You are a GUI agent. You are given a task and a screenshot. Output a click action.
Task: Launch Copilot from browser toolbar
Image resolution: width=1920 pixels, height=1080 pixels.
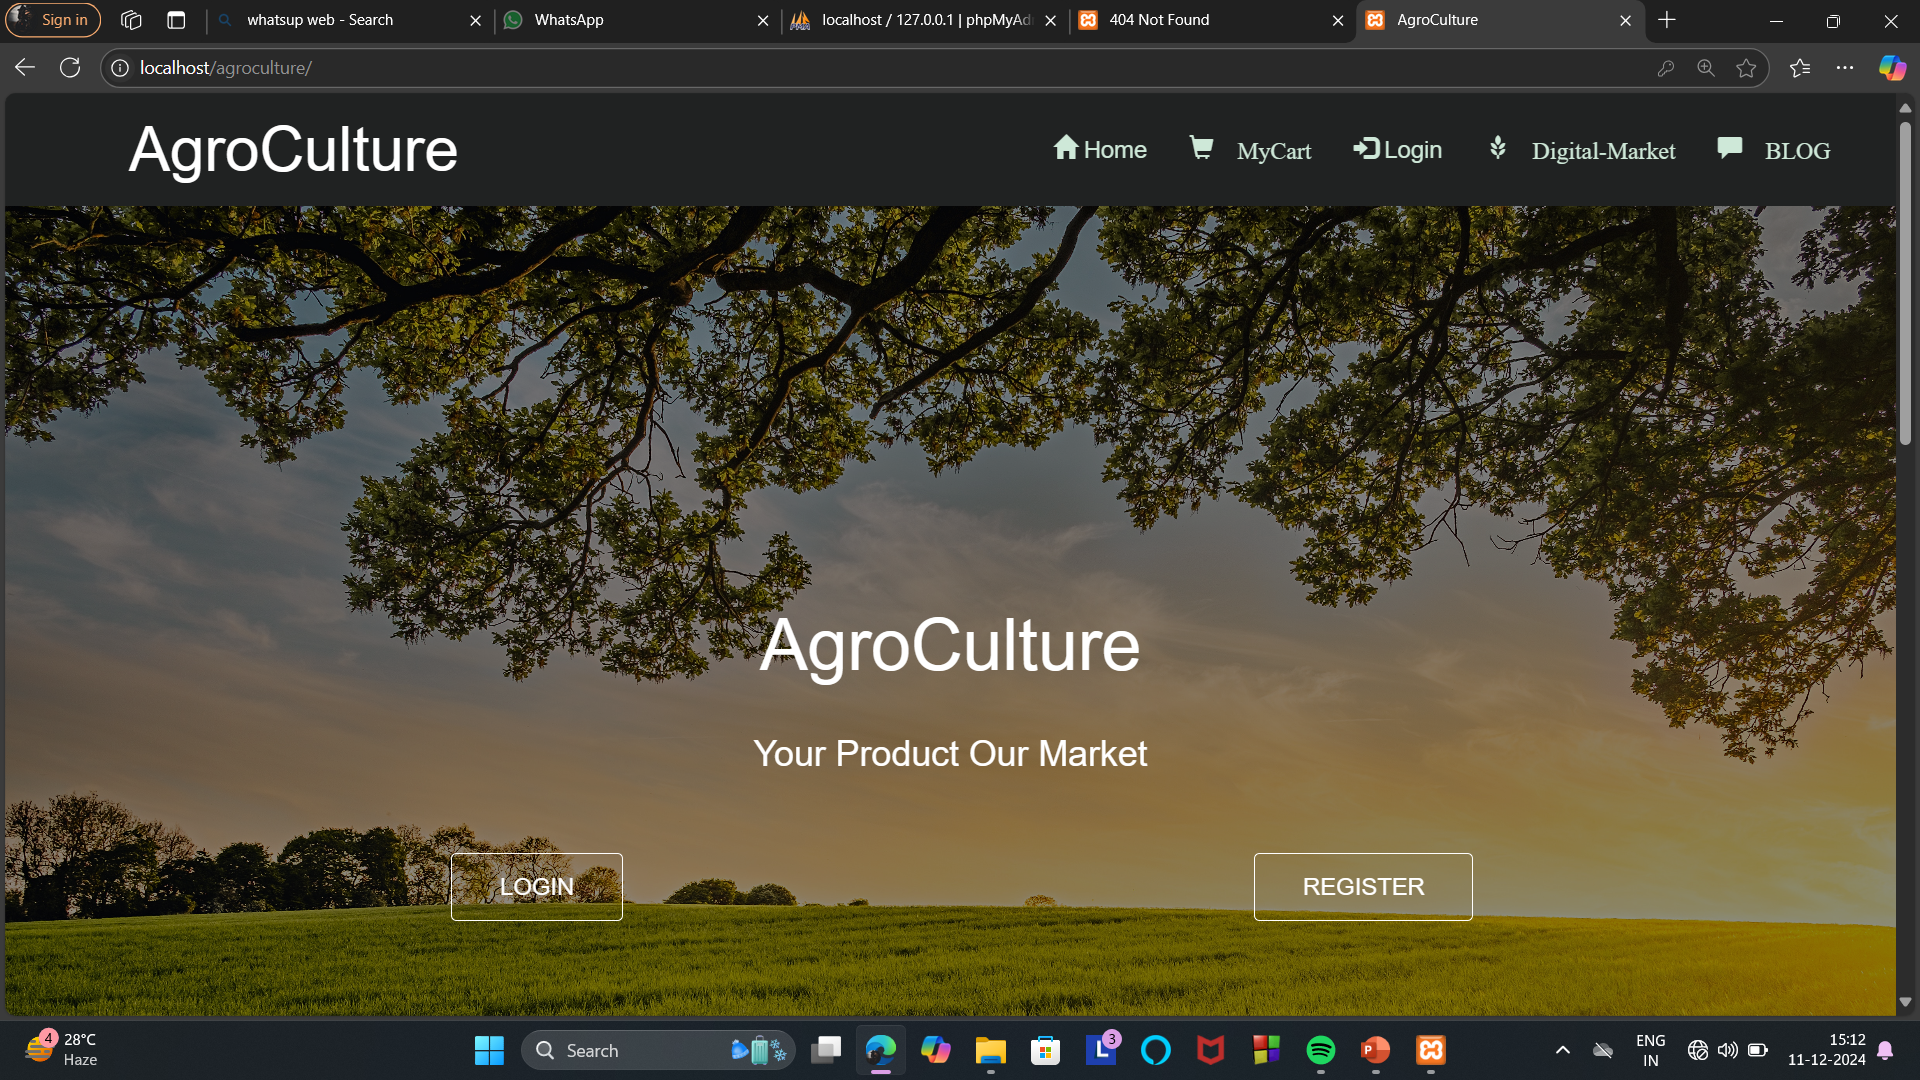pyautogui.click(x=1892, y=68)
